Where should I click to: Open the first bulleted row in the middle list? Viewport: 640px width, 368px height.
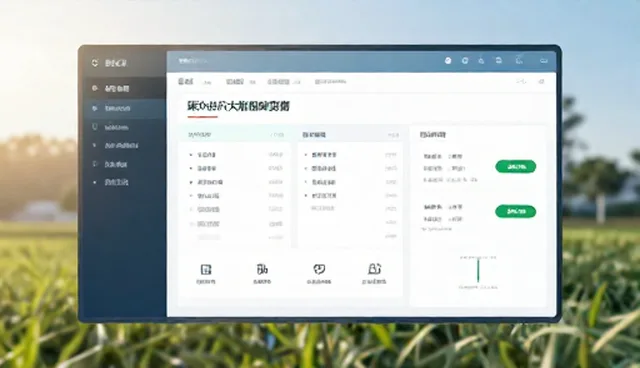(350, 155)
